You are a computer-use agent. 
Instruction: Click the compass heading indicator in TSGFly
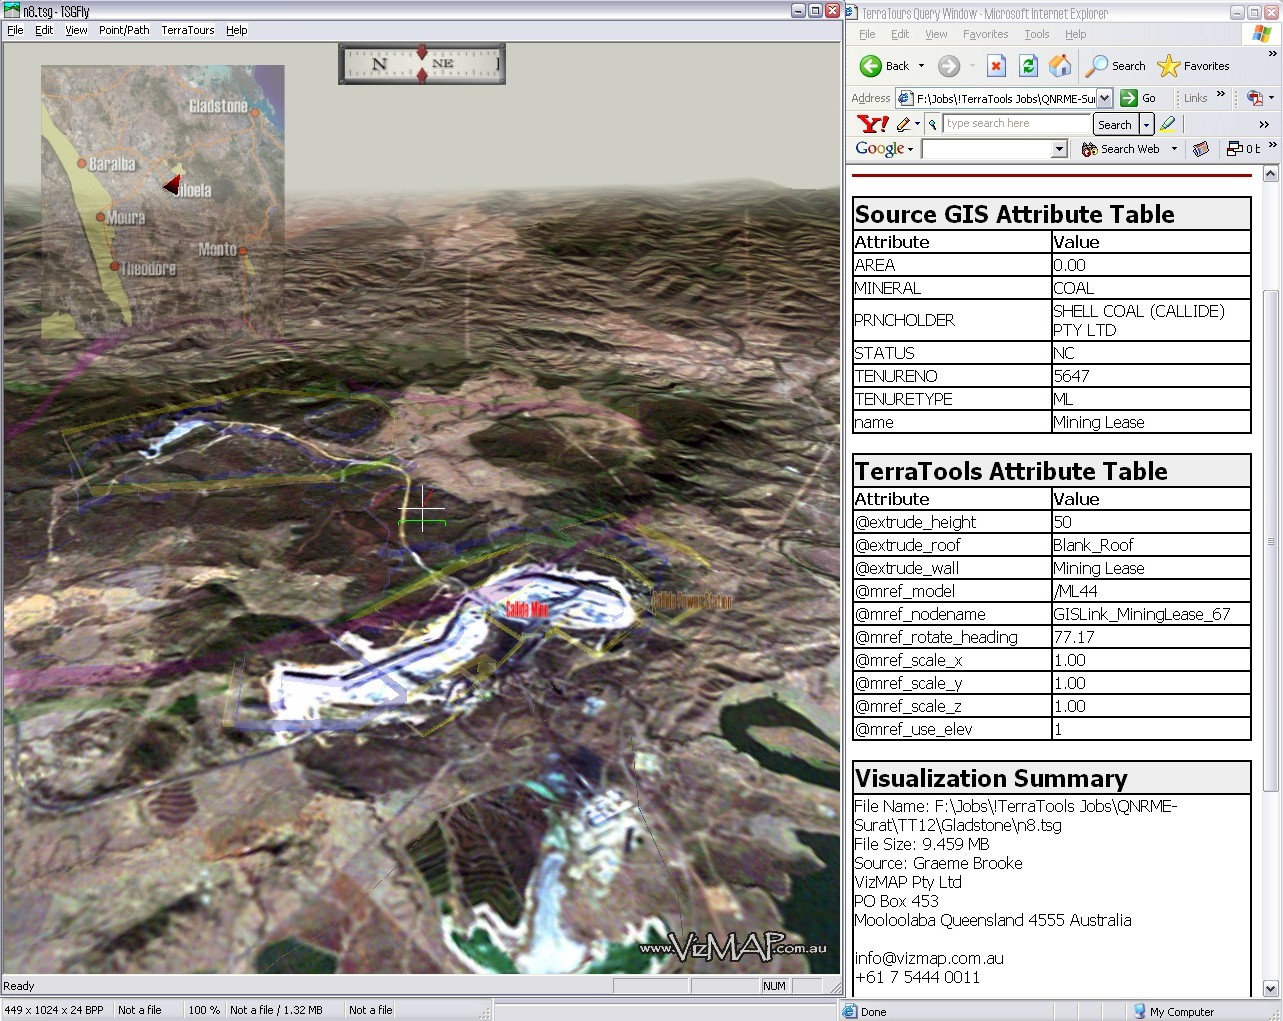tap(422, 64)
